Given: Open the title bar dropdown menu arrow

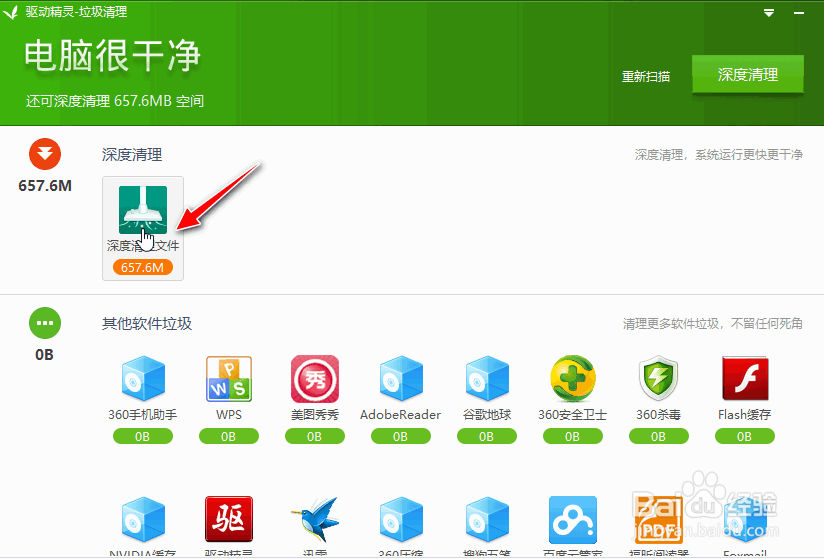Looking at the screenshot, I should click(769, 13).
